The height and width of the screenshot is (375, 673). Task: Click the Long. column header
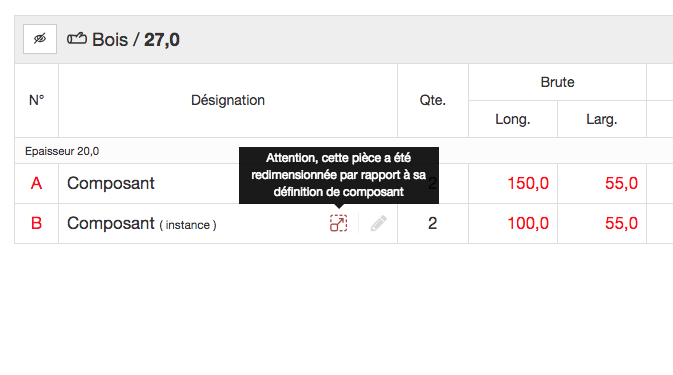(x=513, y=119)
